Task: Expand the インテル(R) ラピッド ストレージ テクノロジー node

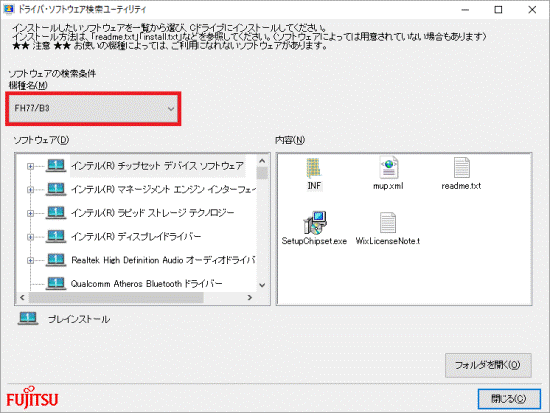Action: [x=31, y=213]
